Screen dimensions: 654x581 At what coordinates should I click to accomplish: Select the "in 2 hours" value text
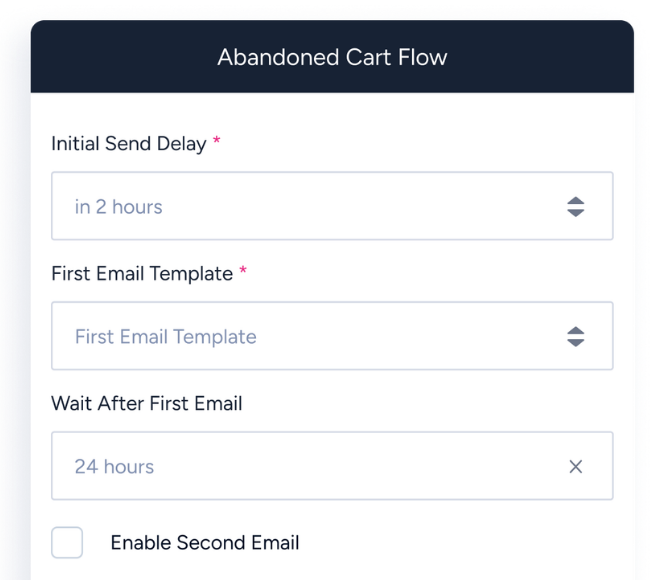click(118, 207)
